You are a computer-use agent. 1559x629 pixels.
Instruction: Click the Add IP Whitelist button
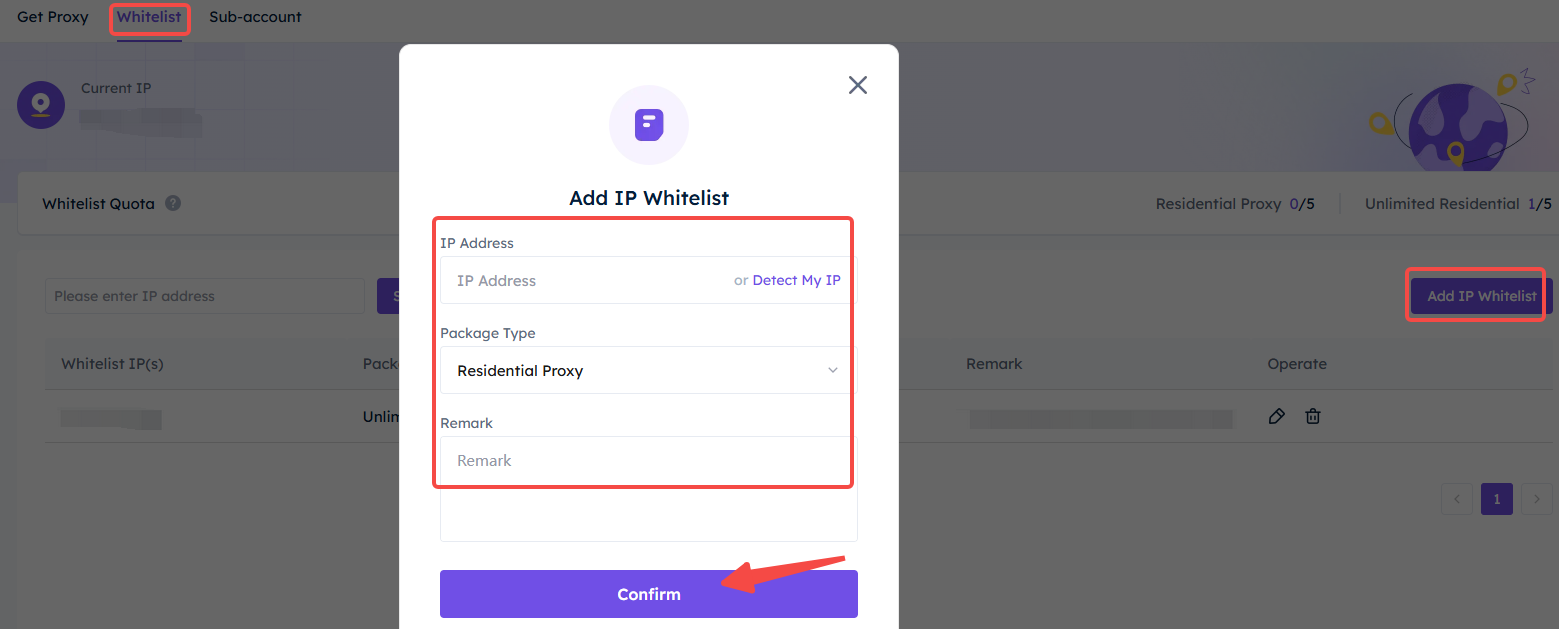click(x=1481, y=296)
